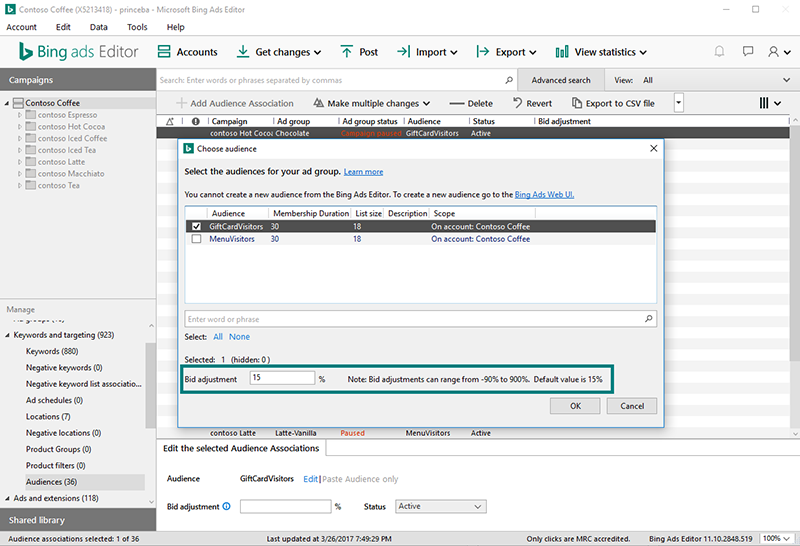Click the dialog Bid adjustment input field
The image size is (800, 546).
(282, 379)
